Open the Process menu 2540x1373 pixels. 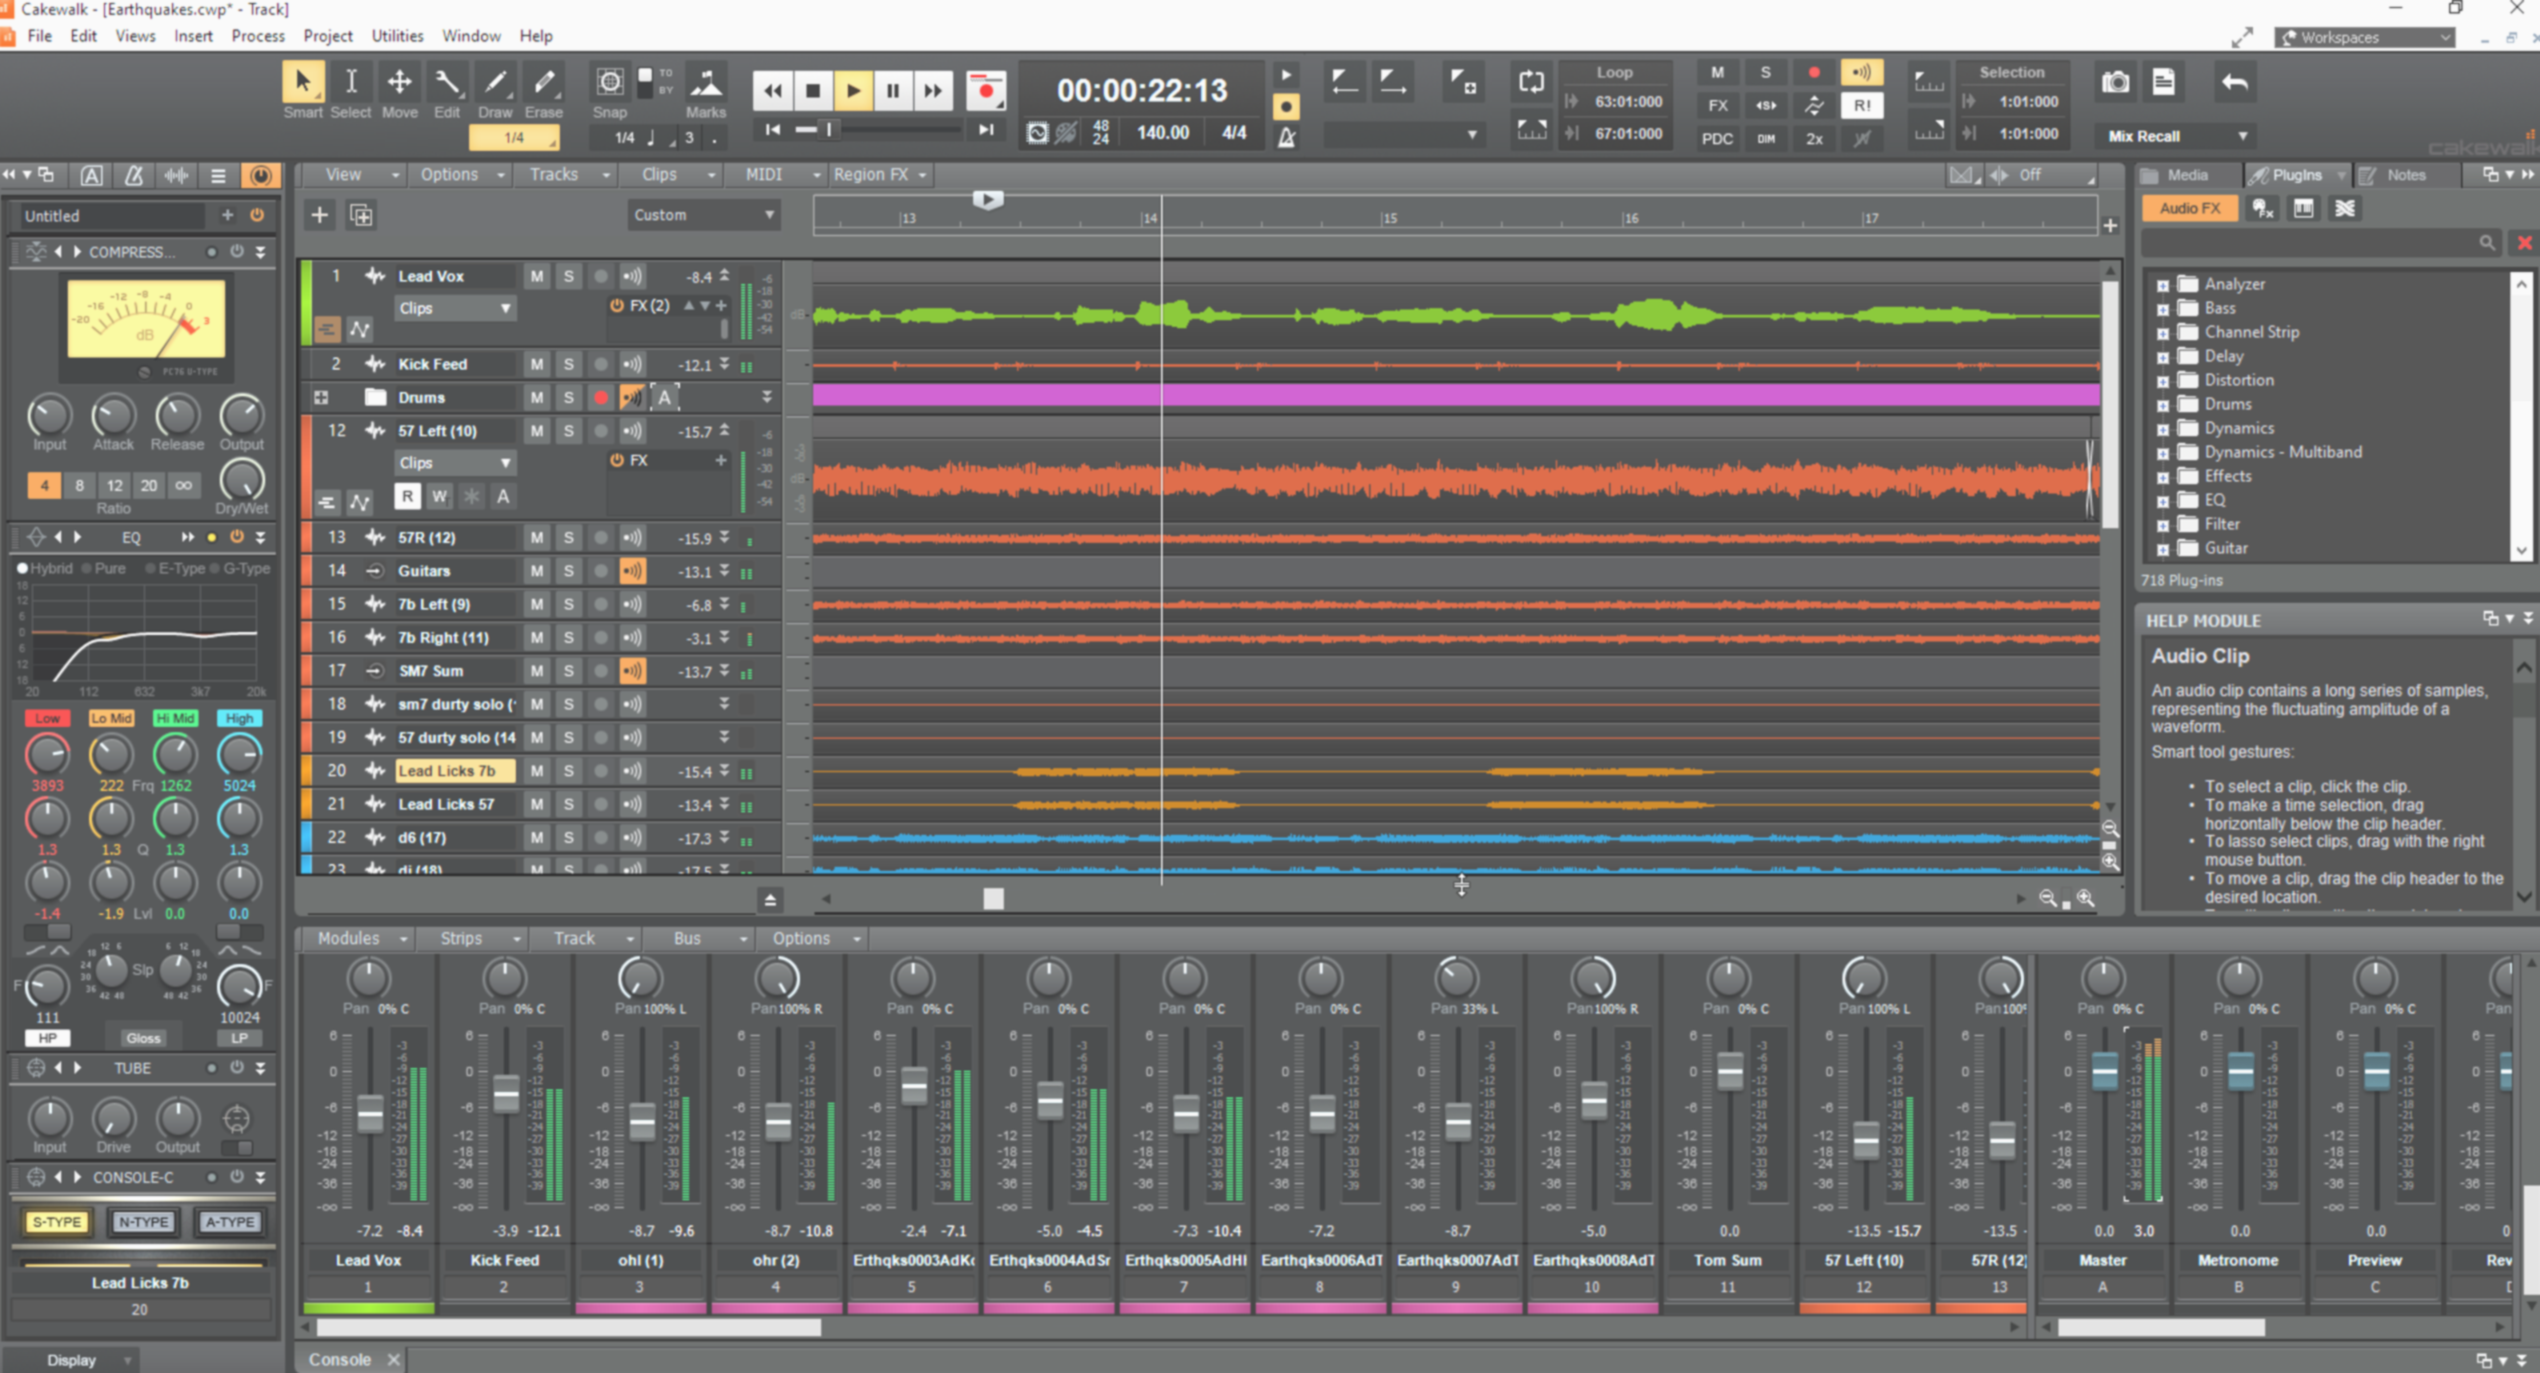pos(257,36)
